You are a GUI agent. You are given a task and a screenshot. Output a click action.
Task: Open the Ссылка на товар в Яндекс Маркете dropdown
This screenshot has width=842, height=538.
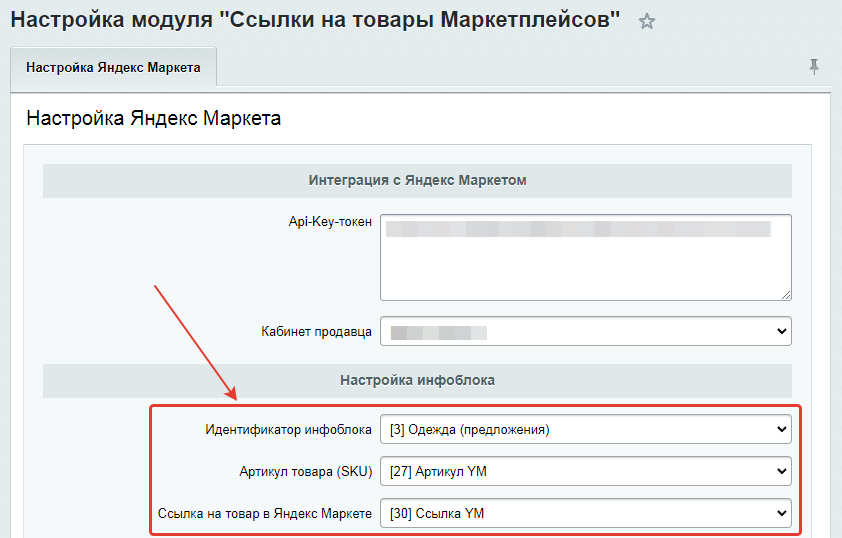(585, 513)
